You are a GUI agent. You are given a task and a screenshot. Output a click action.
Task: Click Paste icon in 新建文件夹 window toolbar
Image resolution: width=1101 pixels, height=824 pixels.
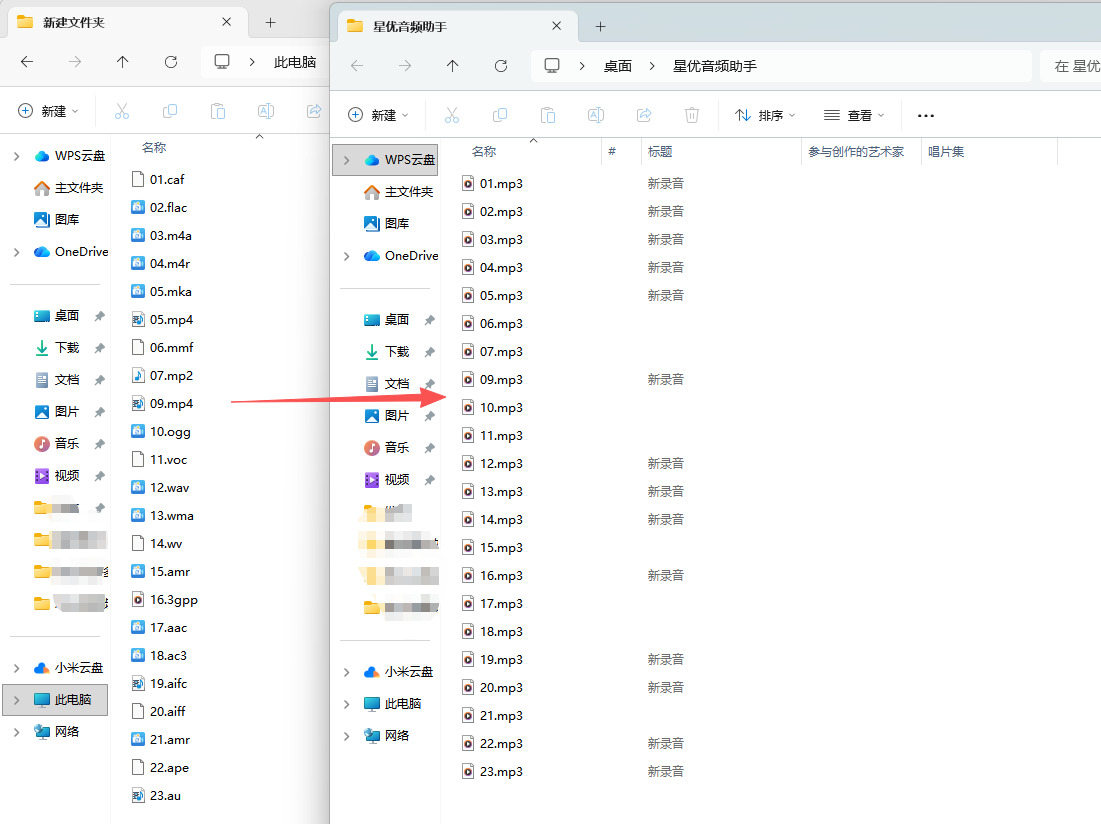click(x=218, y=111)
